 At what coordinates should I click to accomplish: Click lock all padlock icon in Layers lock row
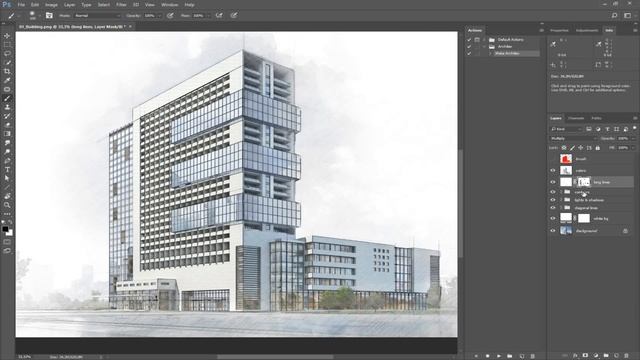[x=598, y=148]
